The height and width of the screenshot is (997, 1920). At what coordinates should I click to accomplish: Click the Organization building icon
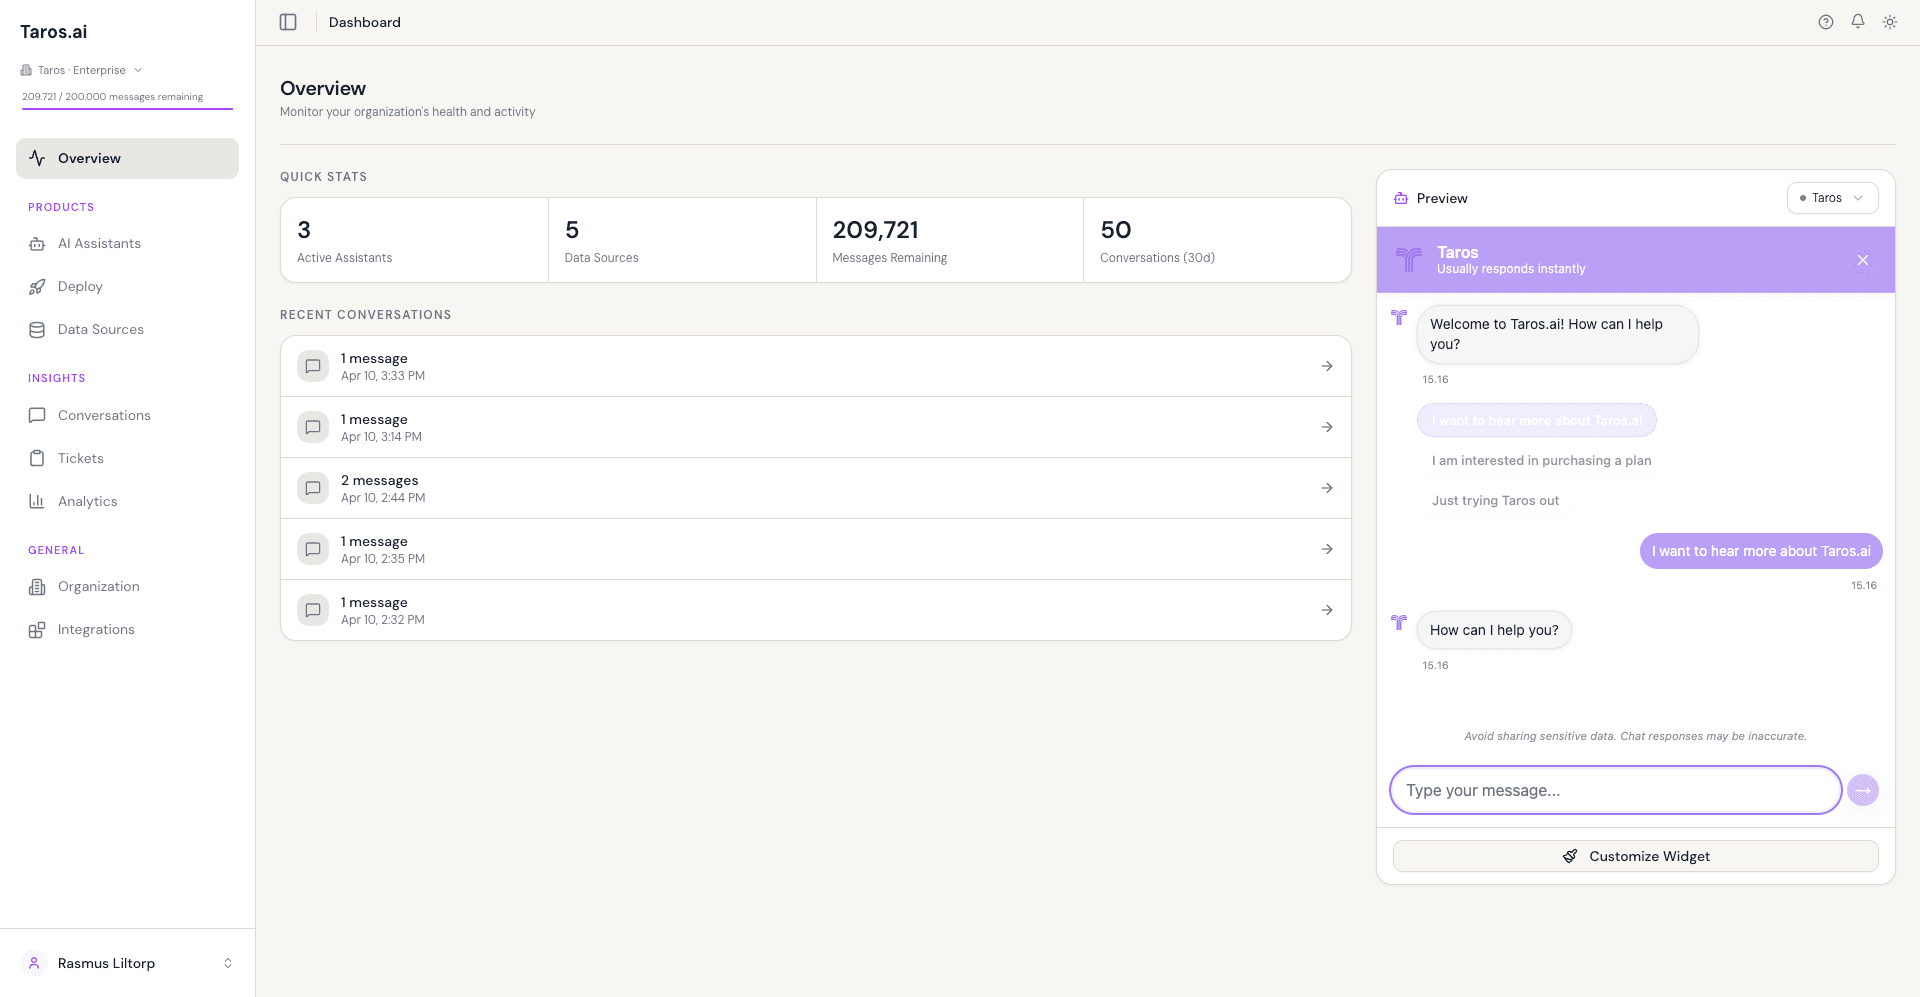(37, 587)
